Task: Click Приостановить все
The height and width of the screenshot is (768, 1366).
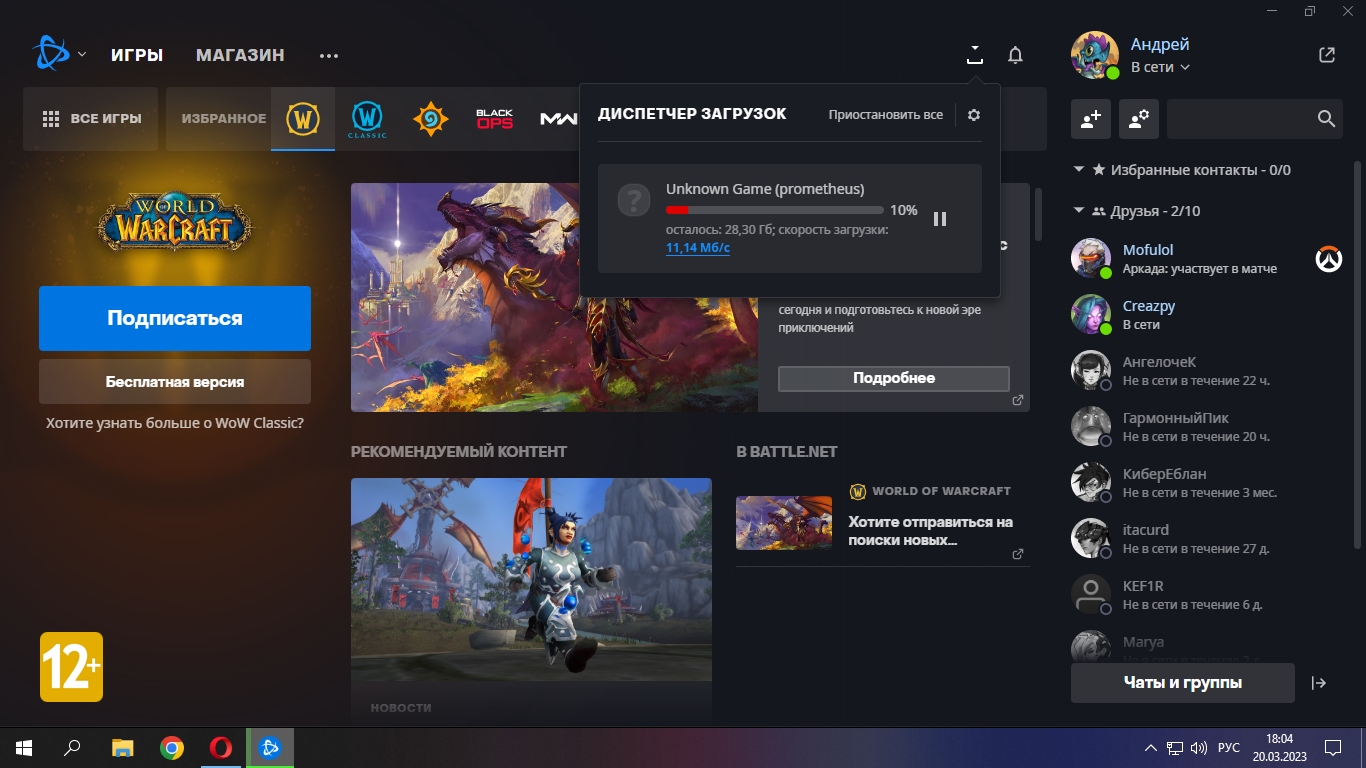Action: click(885, 115)
